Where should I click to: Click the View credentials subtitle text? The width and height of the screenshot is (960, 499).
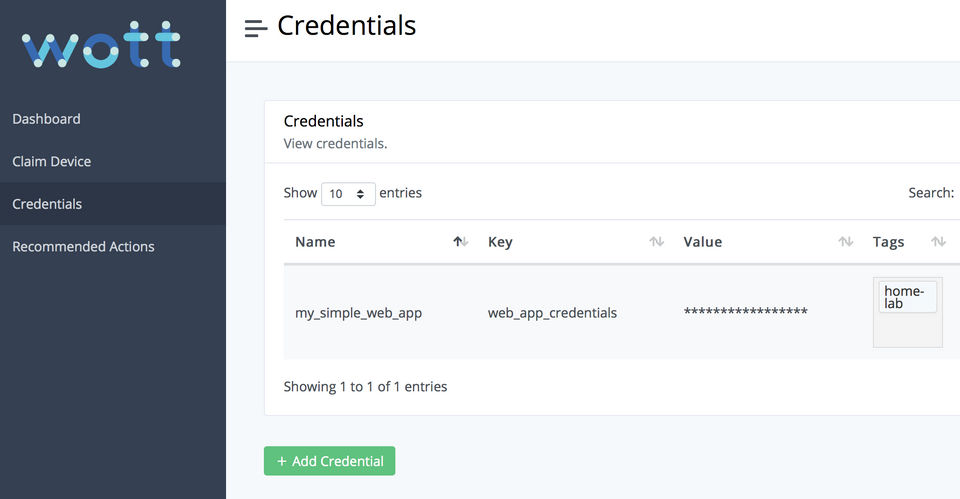tap(335, 143)
